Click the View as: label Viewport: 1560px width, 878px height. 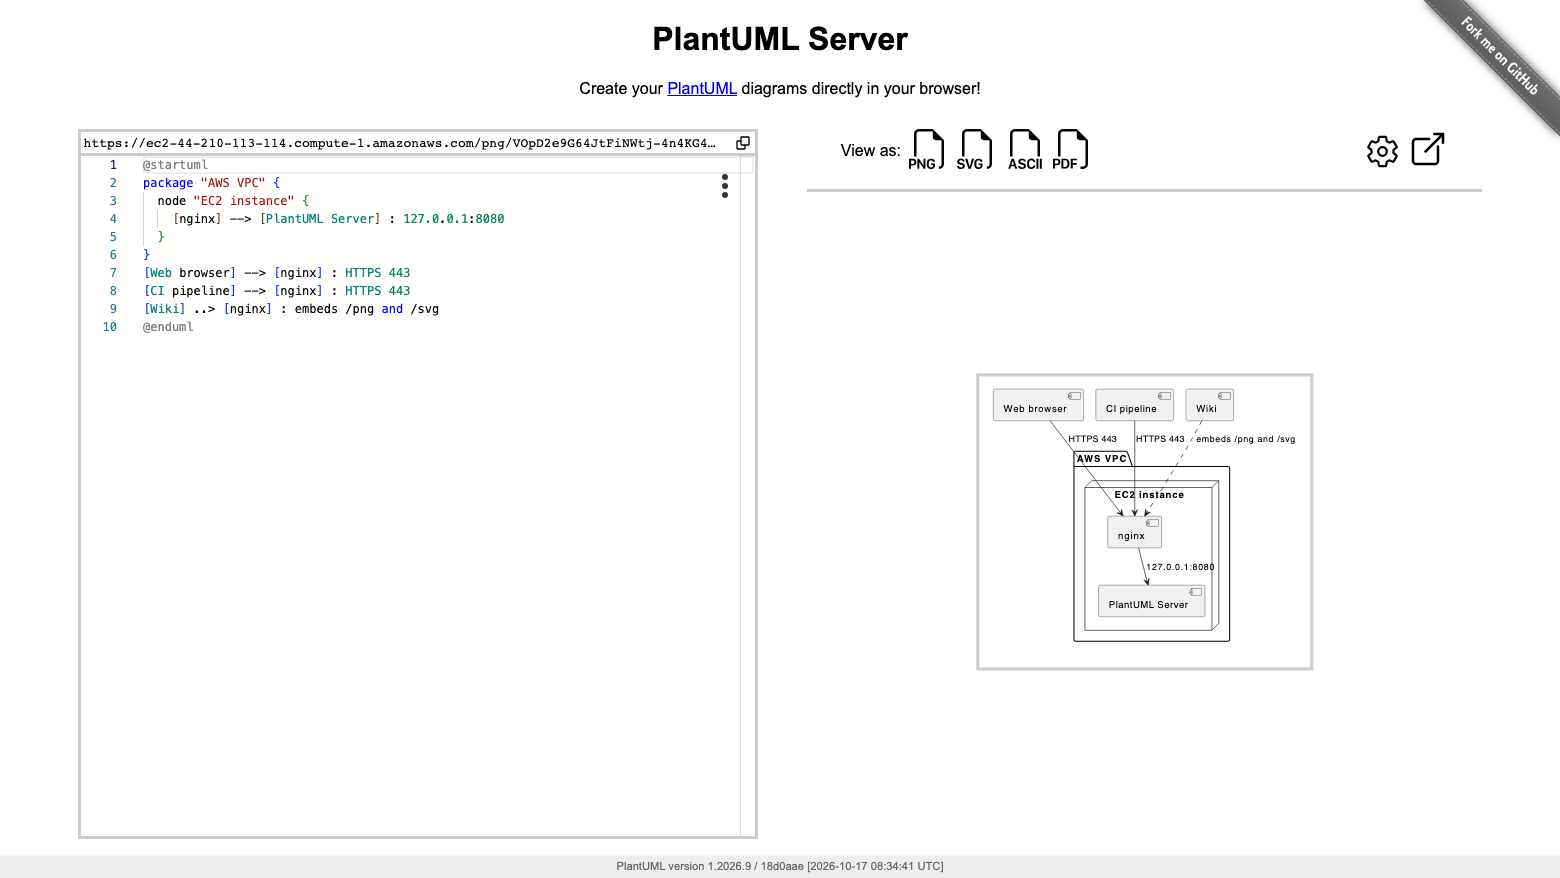click(x=870, y=151)
